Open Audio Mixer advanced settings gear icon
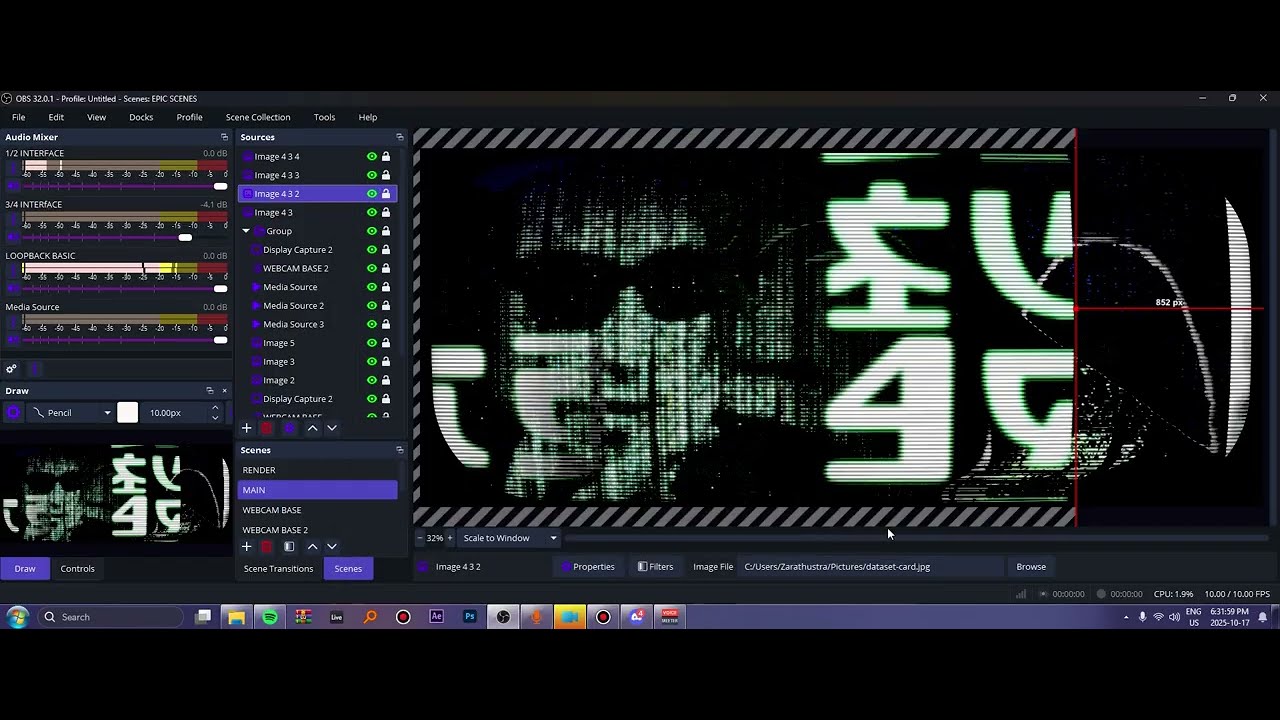This screenshot has width=1280, height=720. pyautogui.click(x=11, y=369)
